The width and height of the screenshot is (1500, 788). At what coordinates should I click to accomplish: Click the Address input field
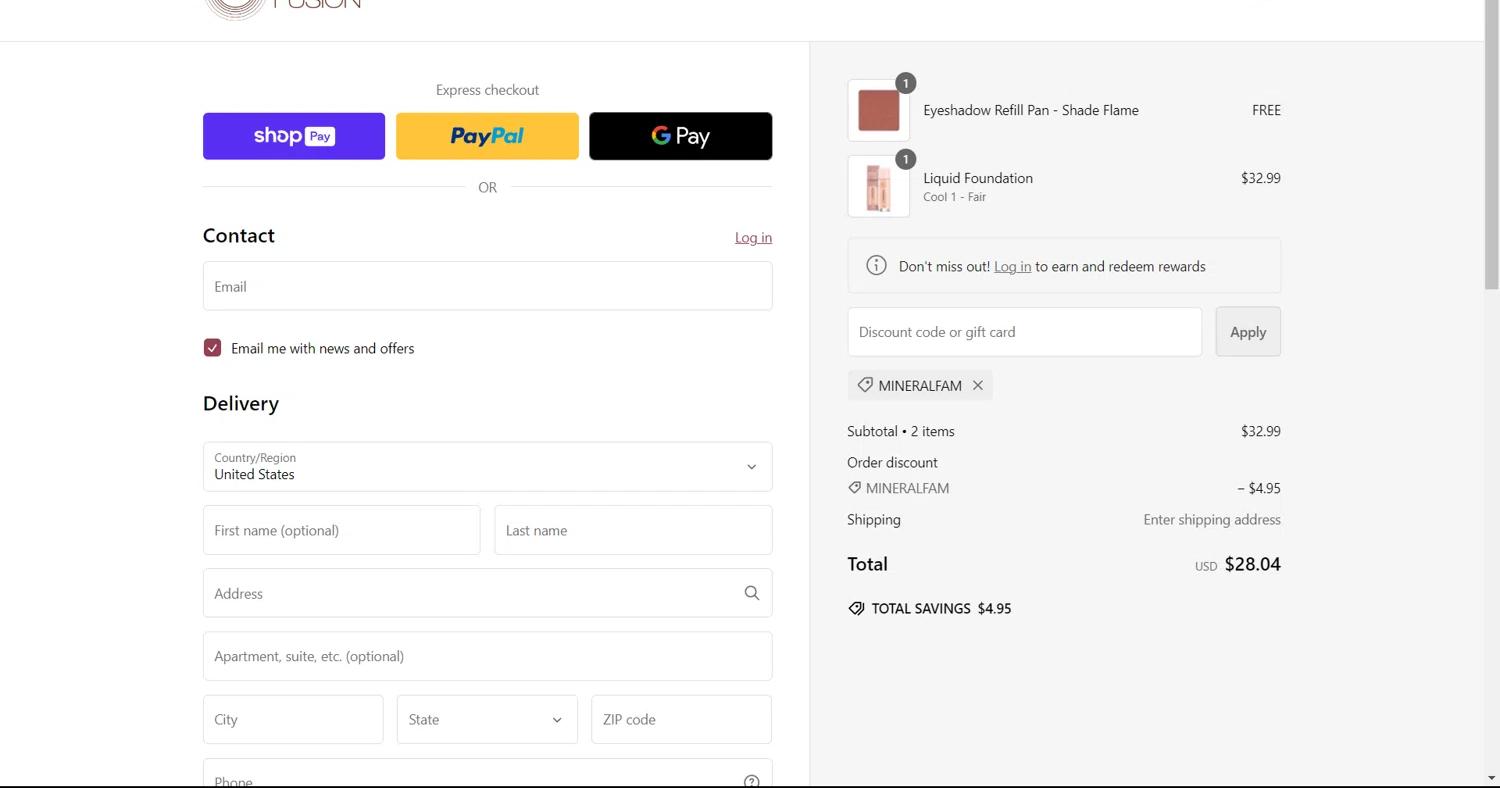pyautogui.click(x=487, y=593)
